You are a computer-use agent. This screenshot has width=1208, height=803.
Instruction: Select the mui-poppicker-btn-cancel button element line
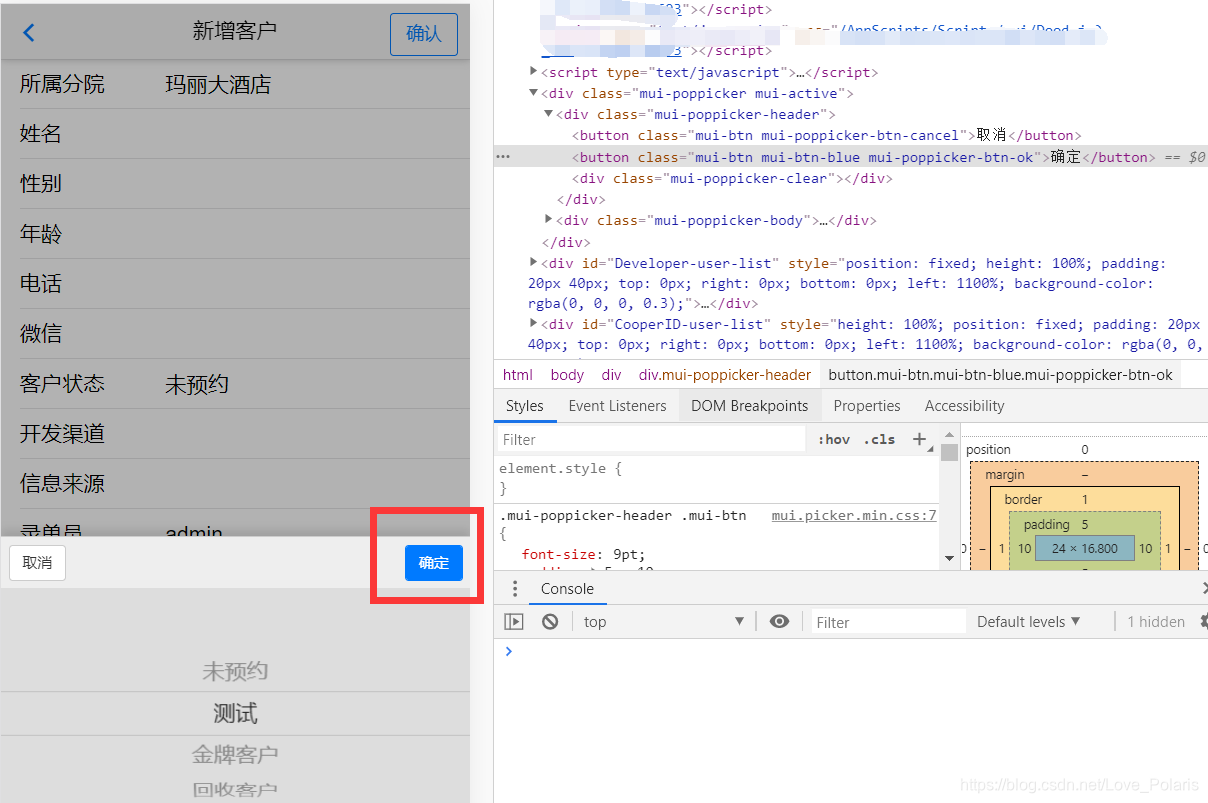pos(827,135)
